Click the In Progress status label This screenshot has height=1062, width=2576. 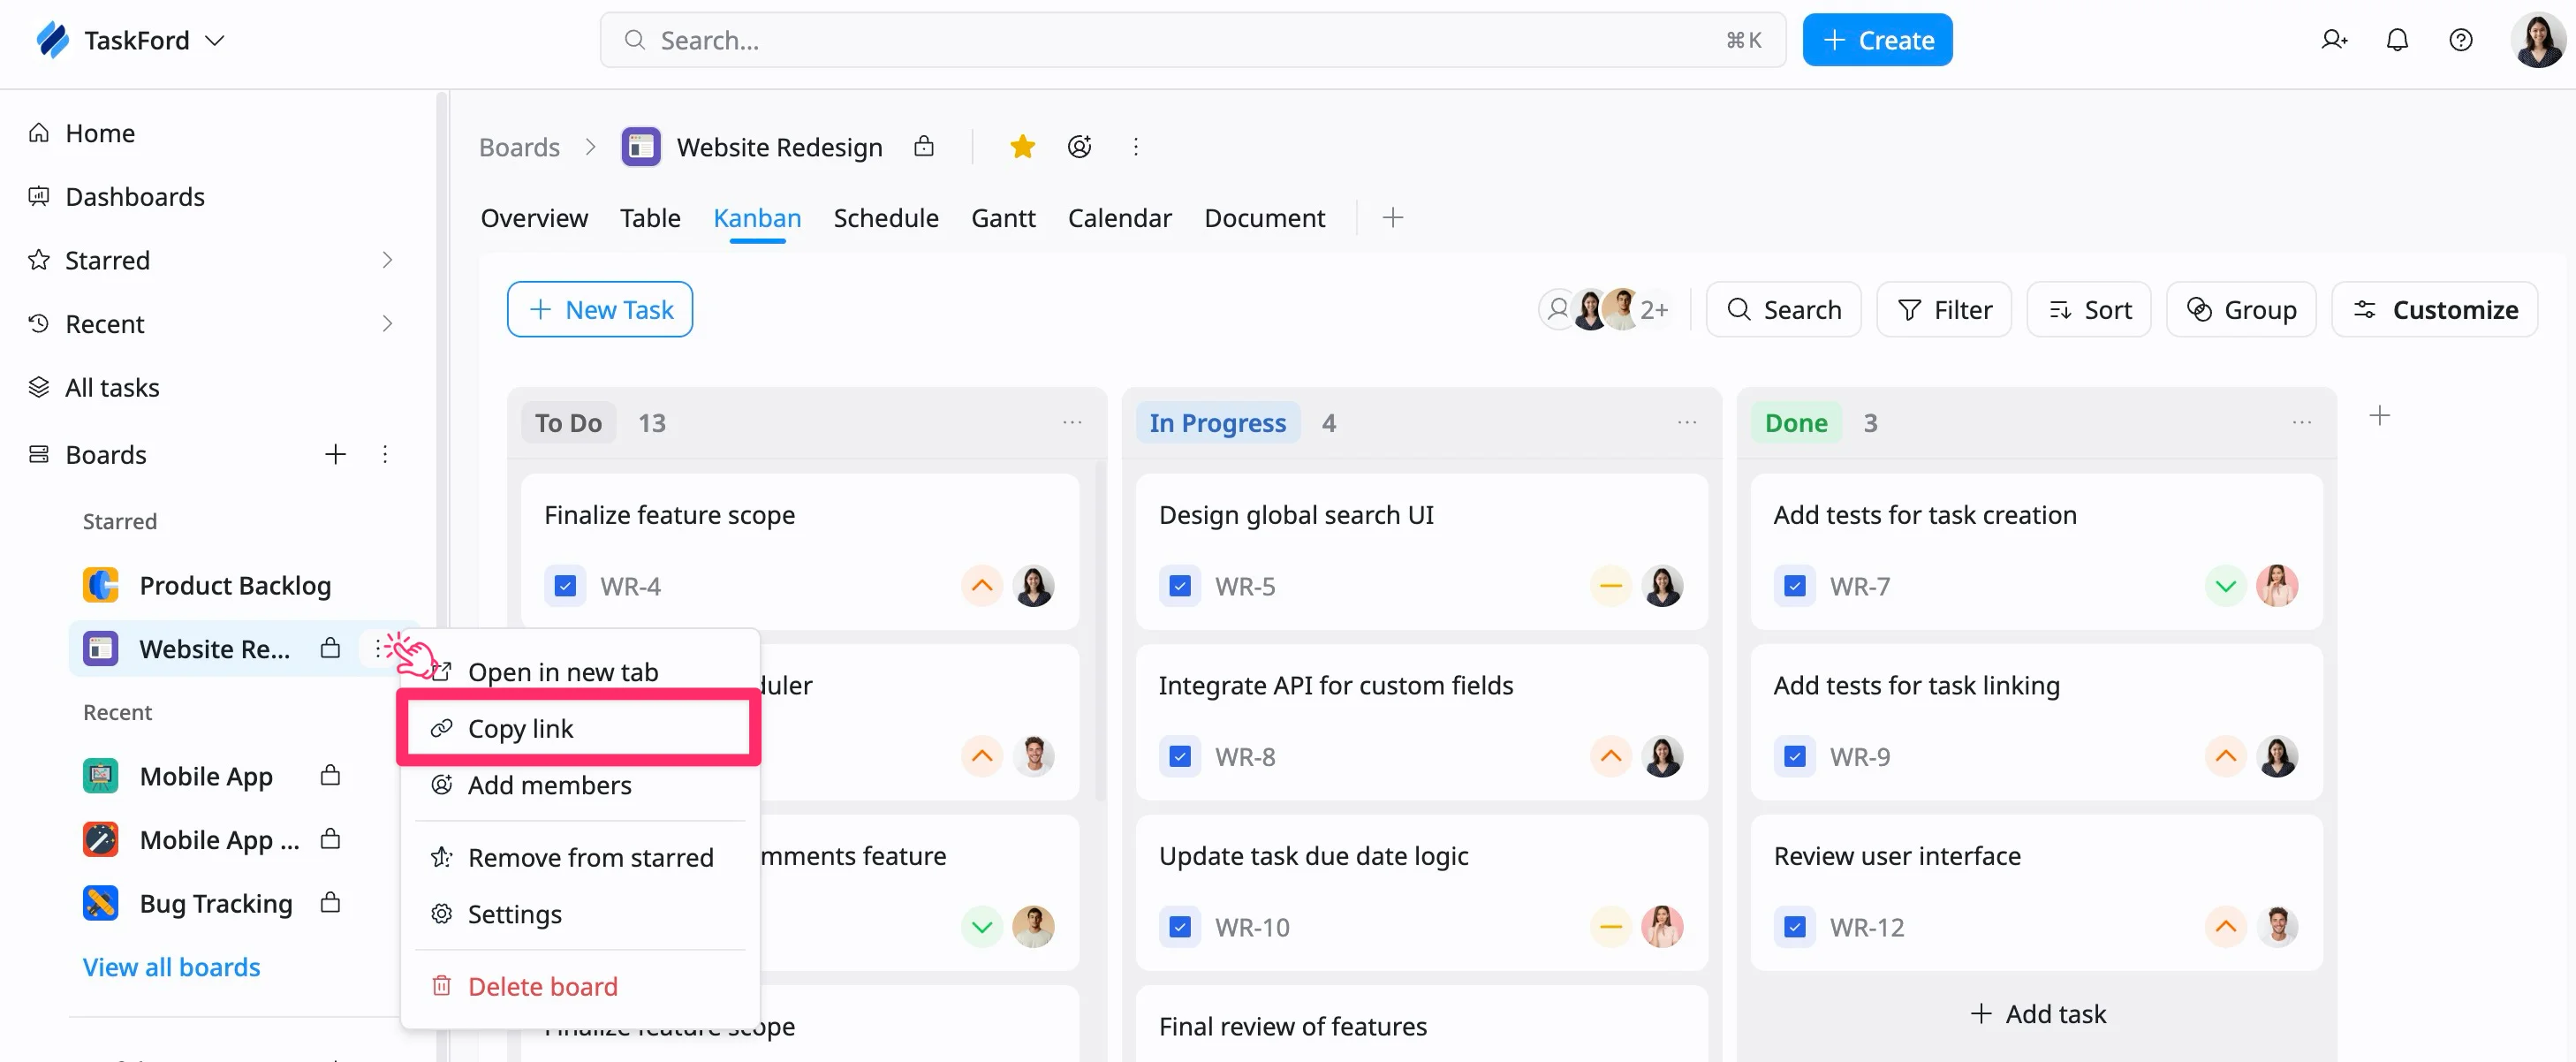1217,423
